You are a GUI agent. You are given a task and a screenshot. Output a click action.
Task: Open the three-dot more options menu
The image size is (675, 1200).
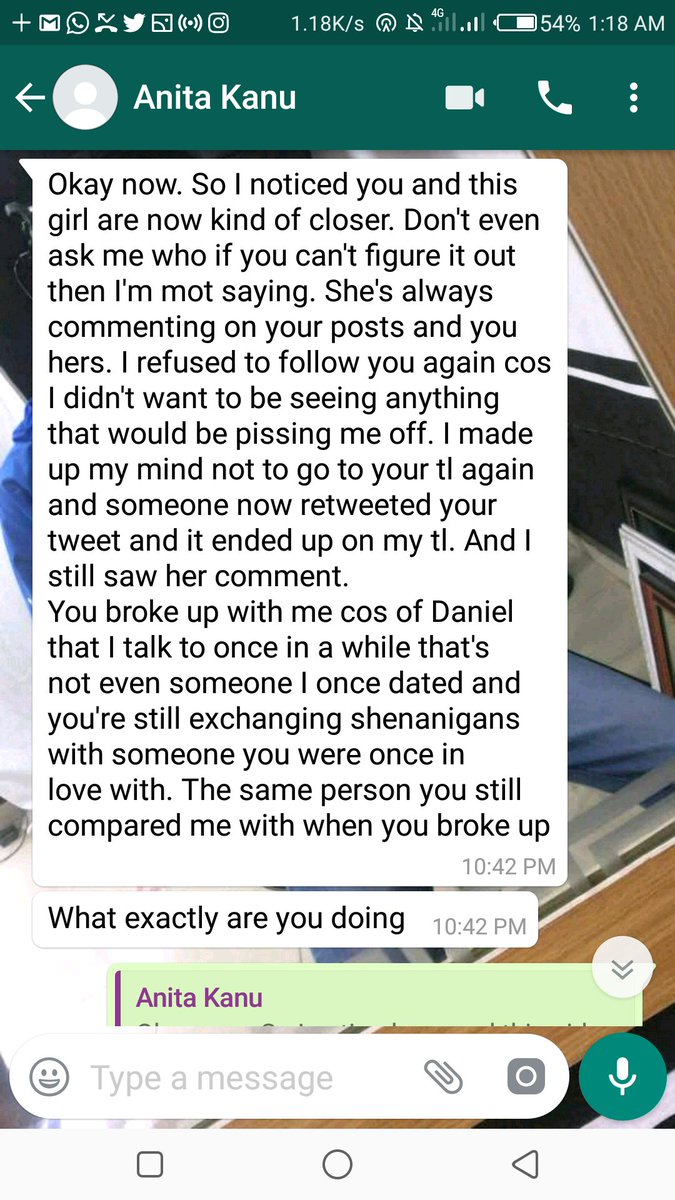tap(633, 97)
